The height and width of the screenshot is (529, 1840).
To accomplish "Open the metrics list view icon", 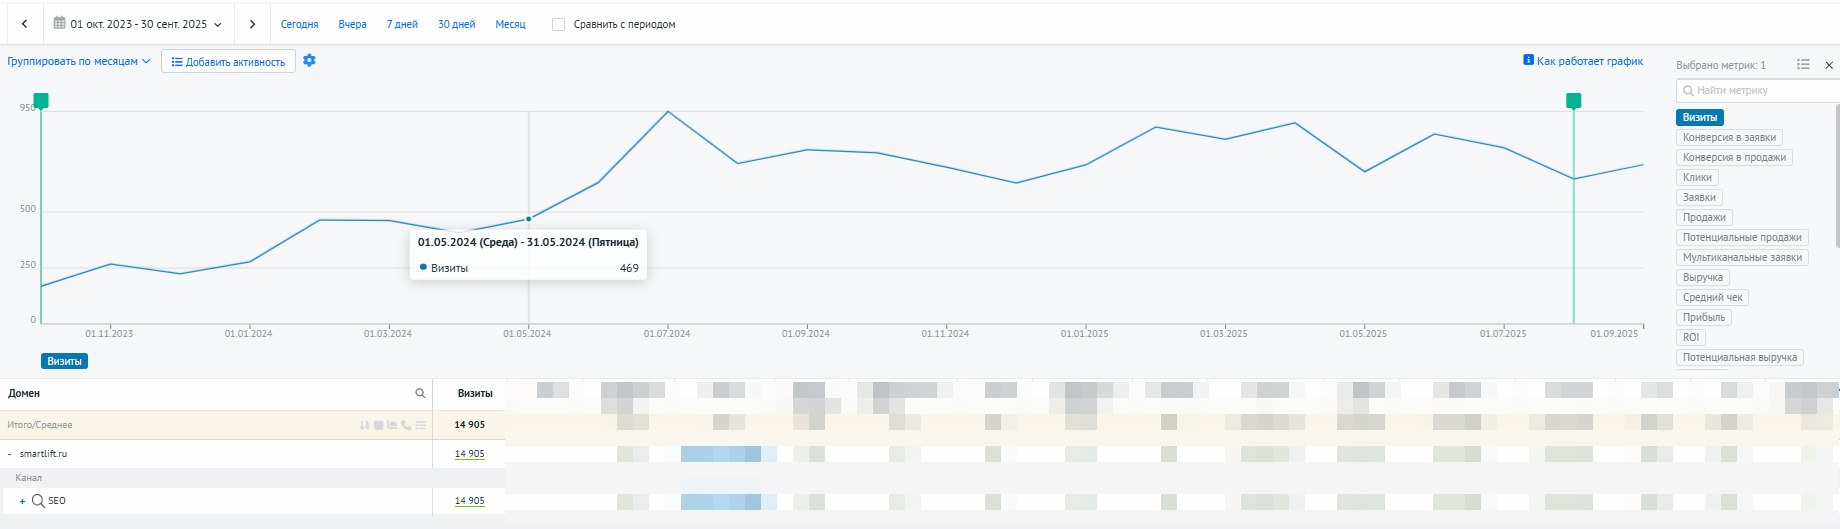I will (x=1803, y=65).
